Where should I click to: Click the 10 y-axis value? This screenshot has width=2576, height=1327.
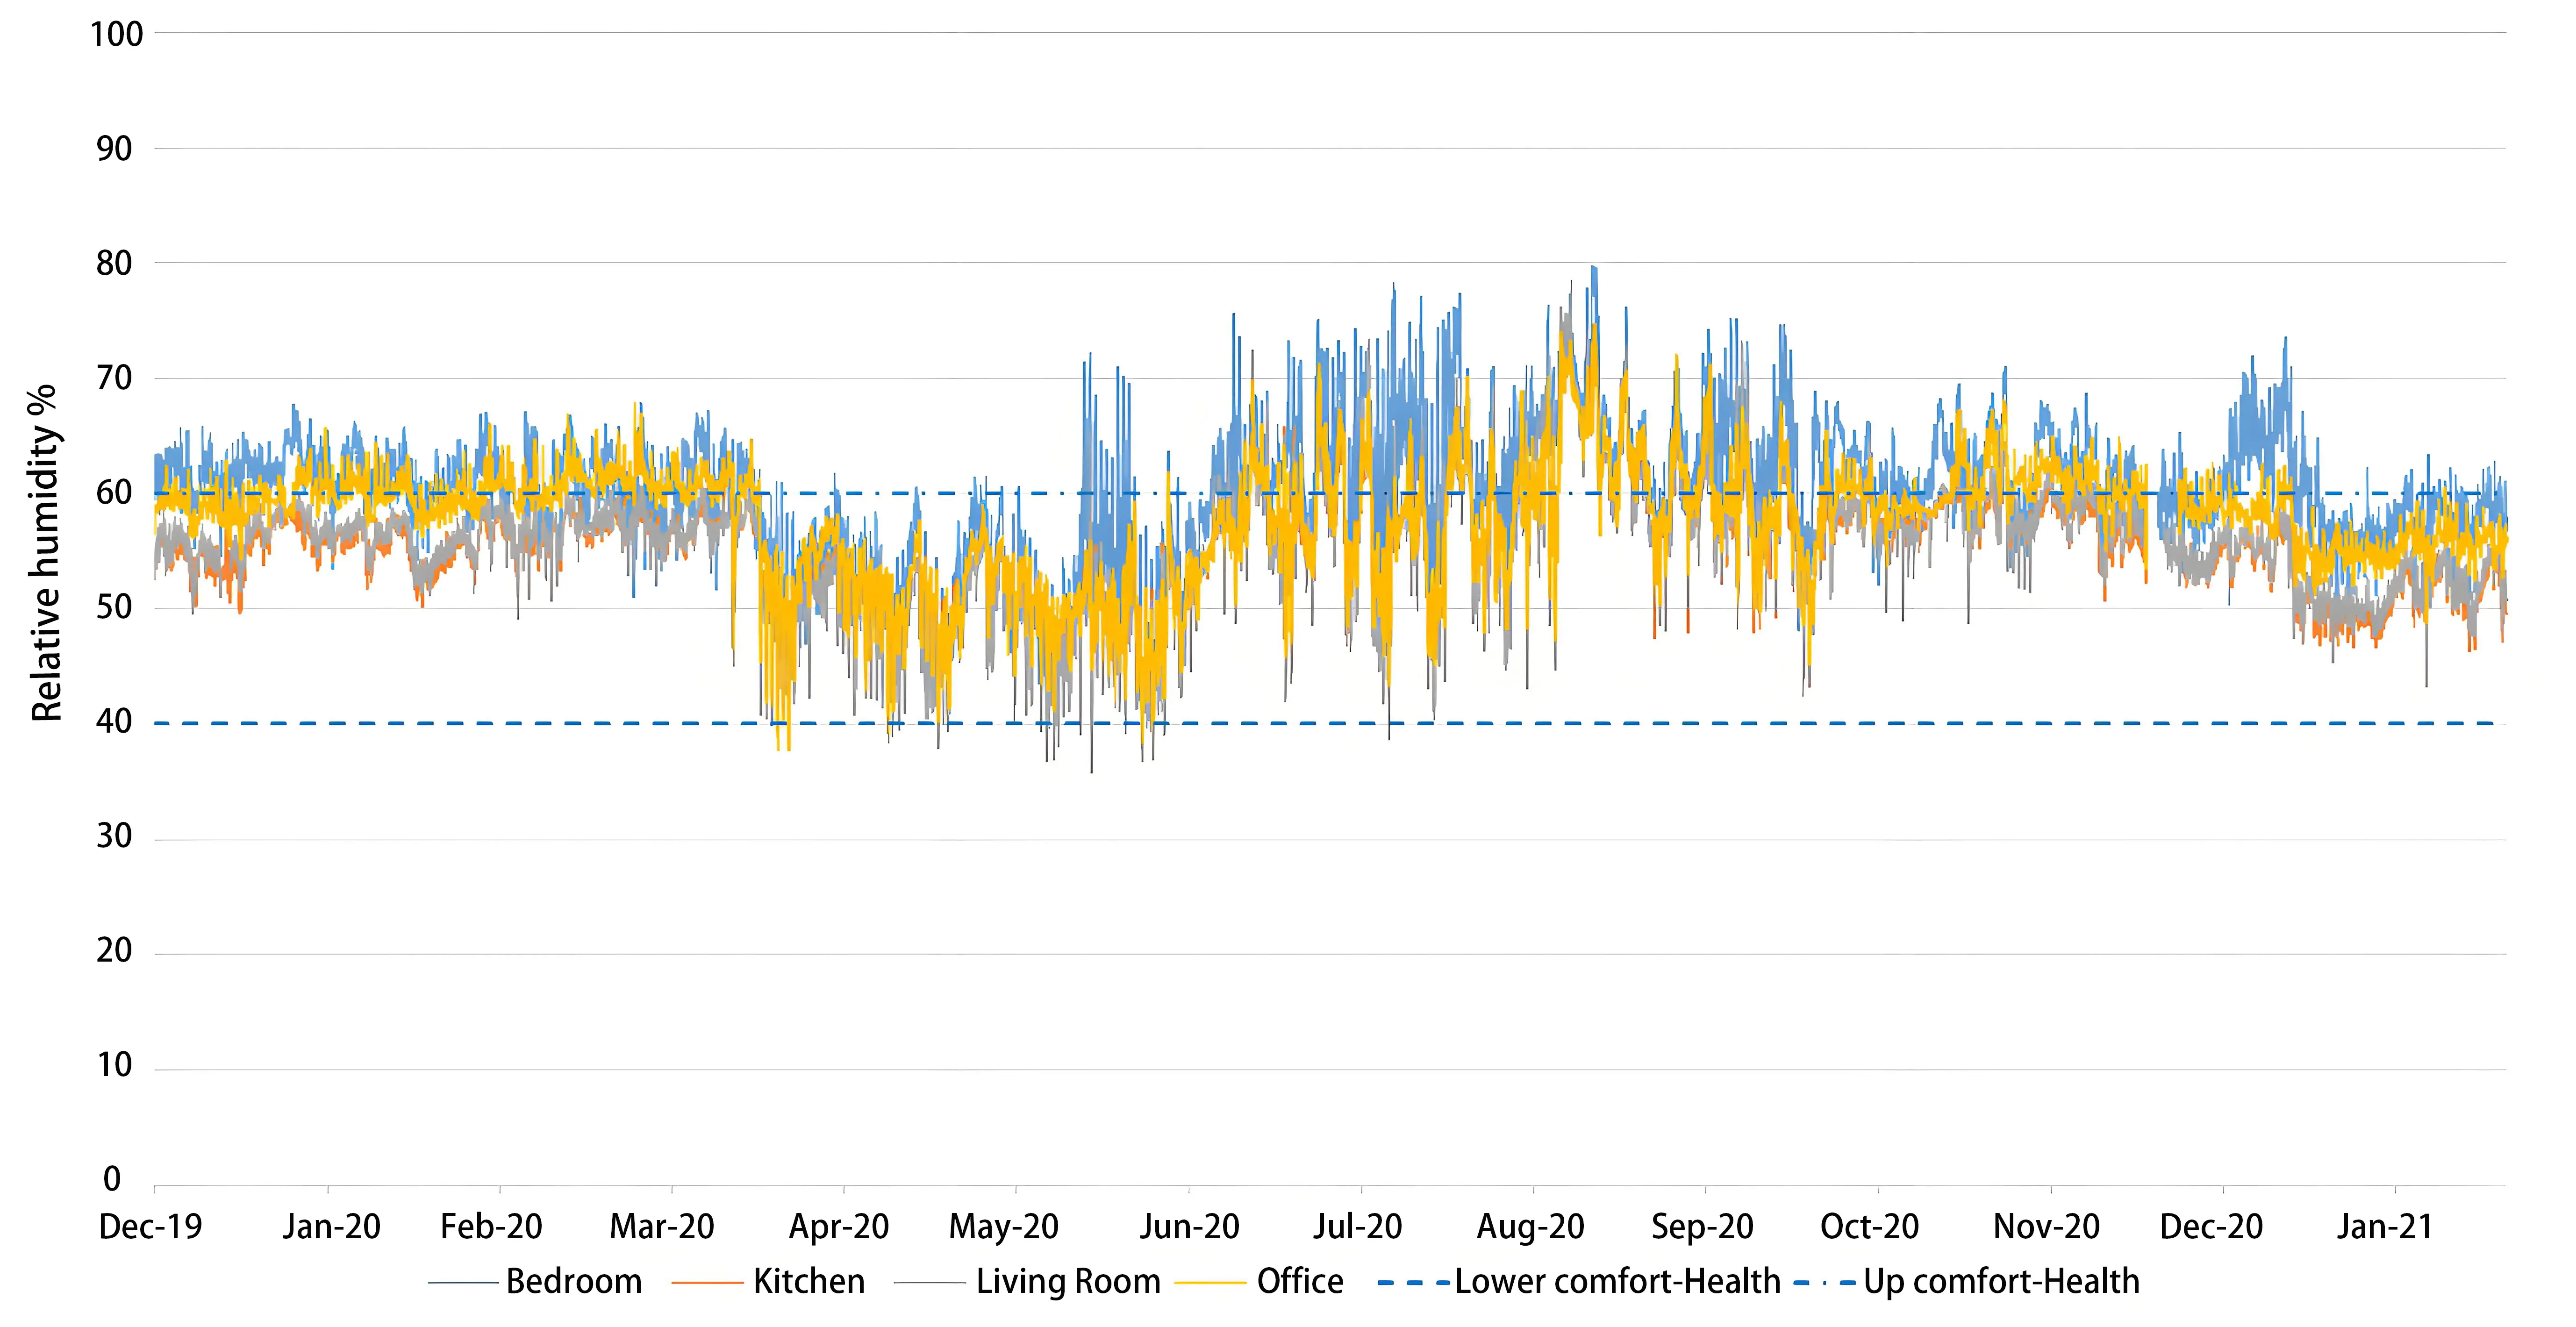click(x=114, y=1065)
